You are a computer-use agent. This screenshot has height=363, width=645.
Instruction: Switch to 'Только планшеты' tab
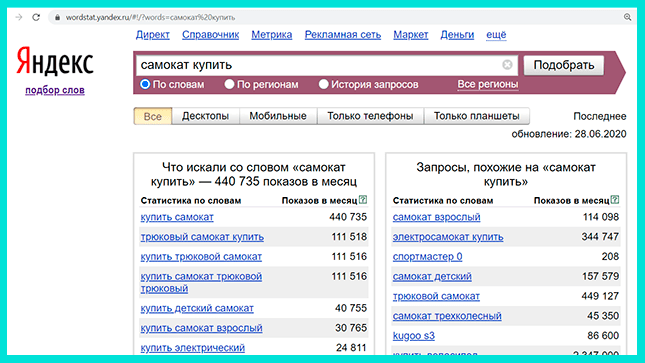[477, 116]
